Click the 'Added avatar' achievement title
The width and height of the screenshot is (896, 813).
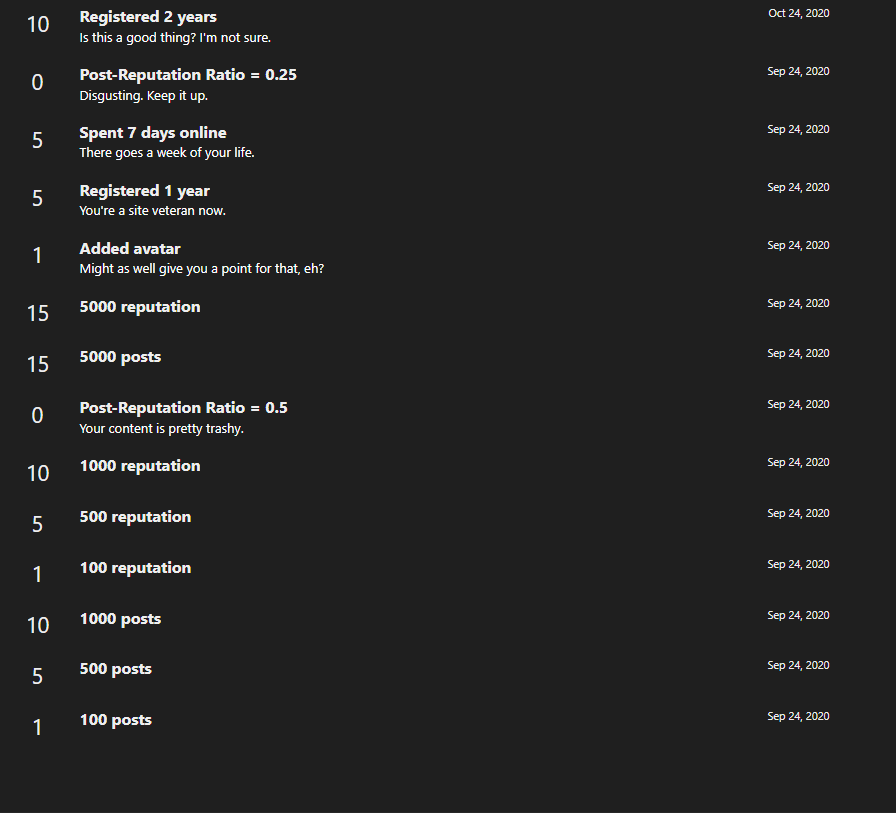[130, 249]
